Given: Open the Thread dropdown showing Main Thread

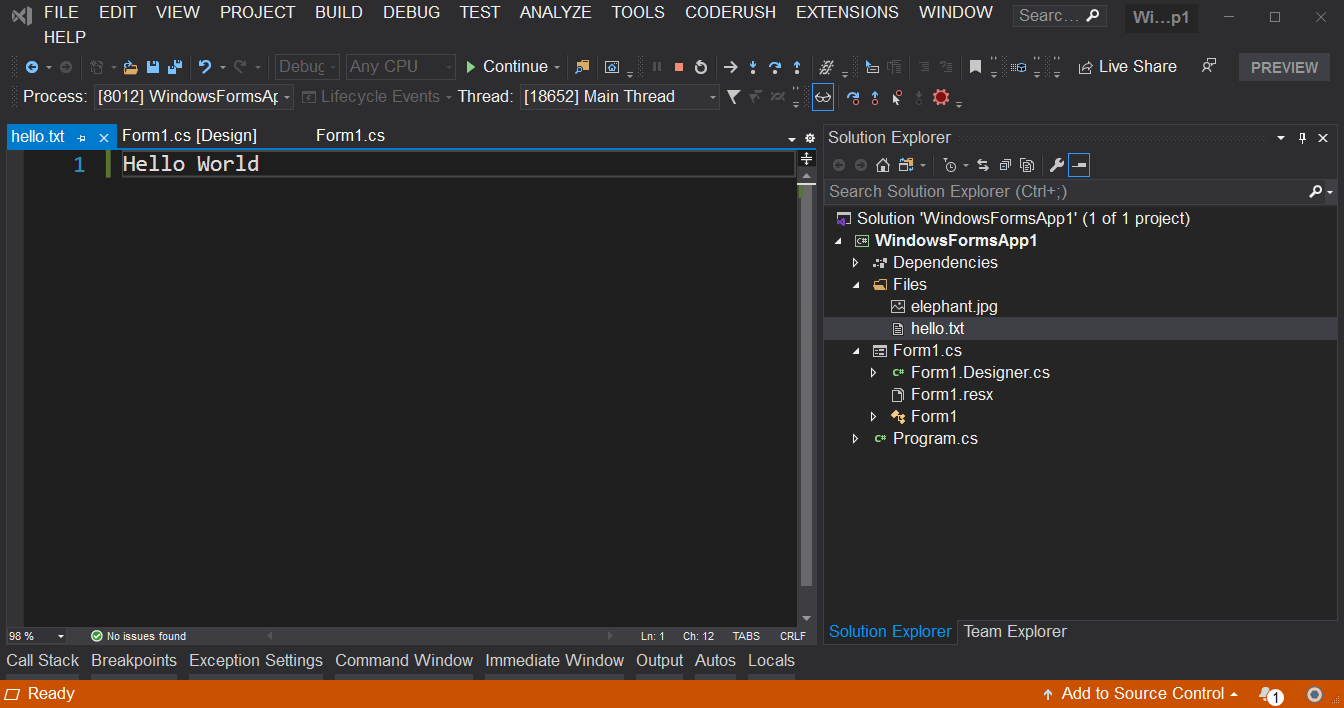Looking at the screenshot, I should click(712, 97).
